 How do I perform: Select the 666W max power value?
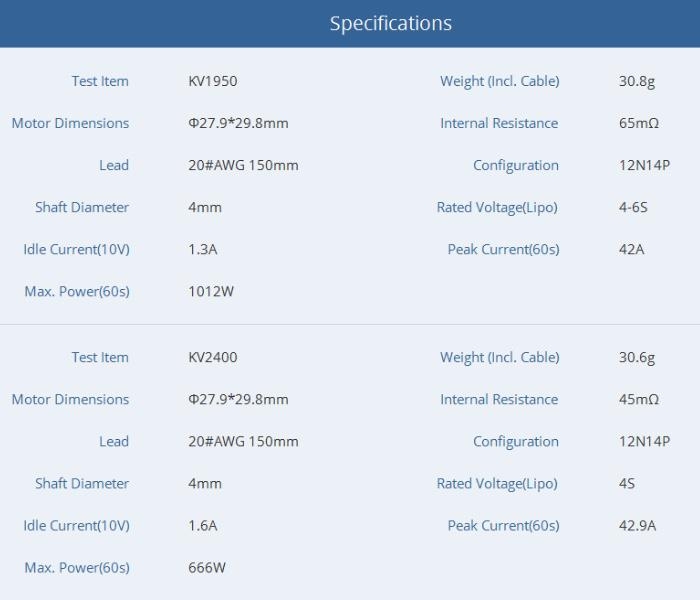pos(207,567)
